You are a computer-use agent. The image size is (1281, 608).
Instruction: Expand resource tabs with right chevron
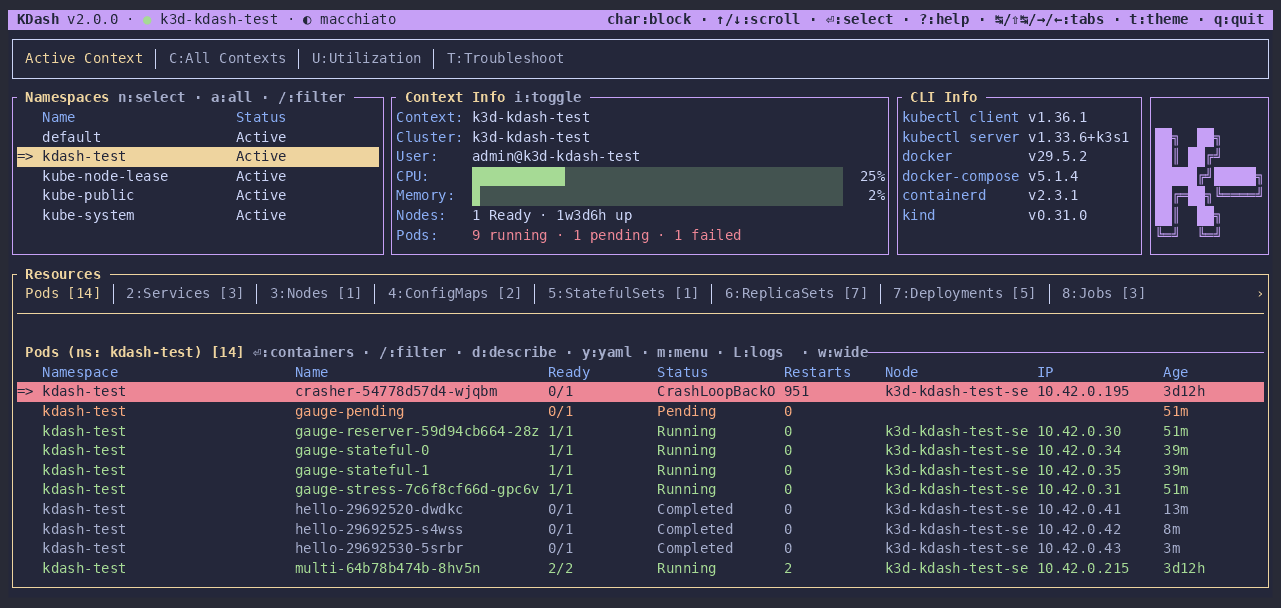[1260, 294]
